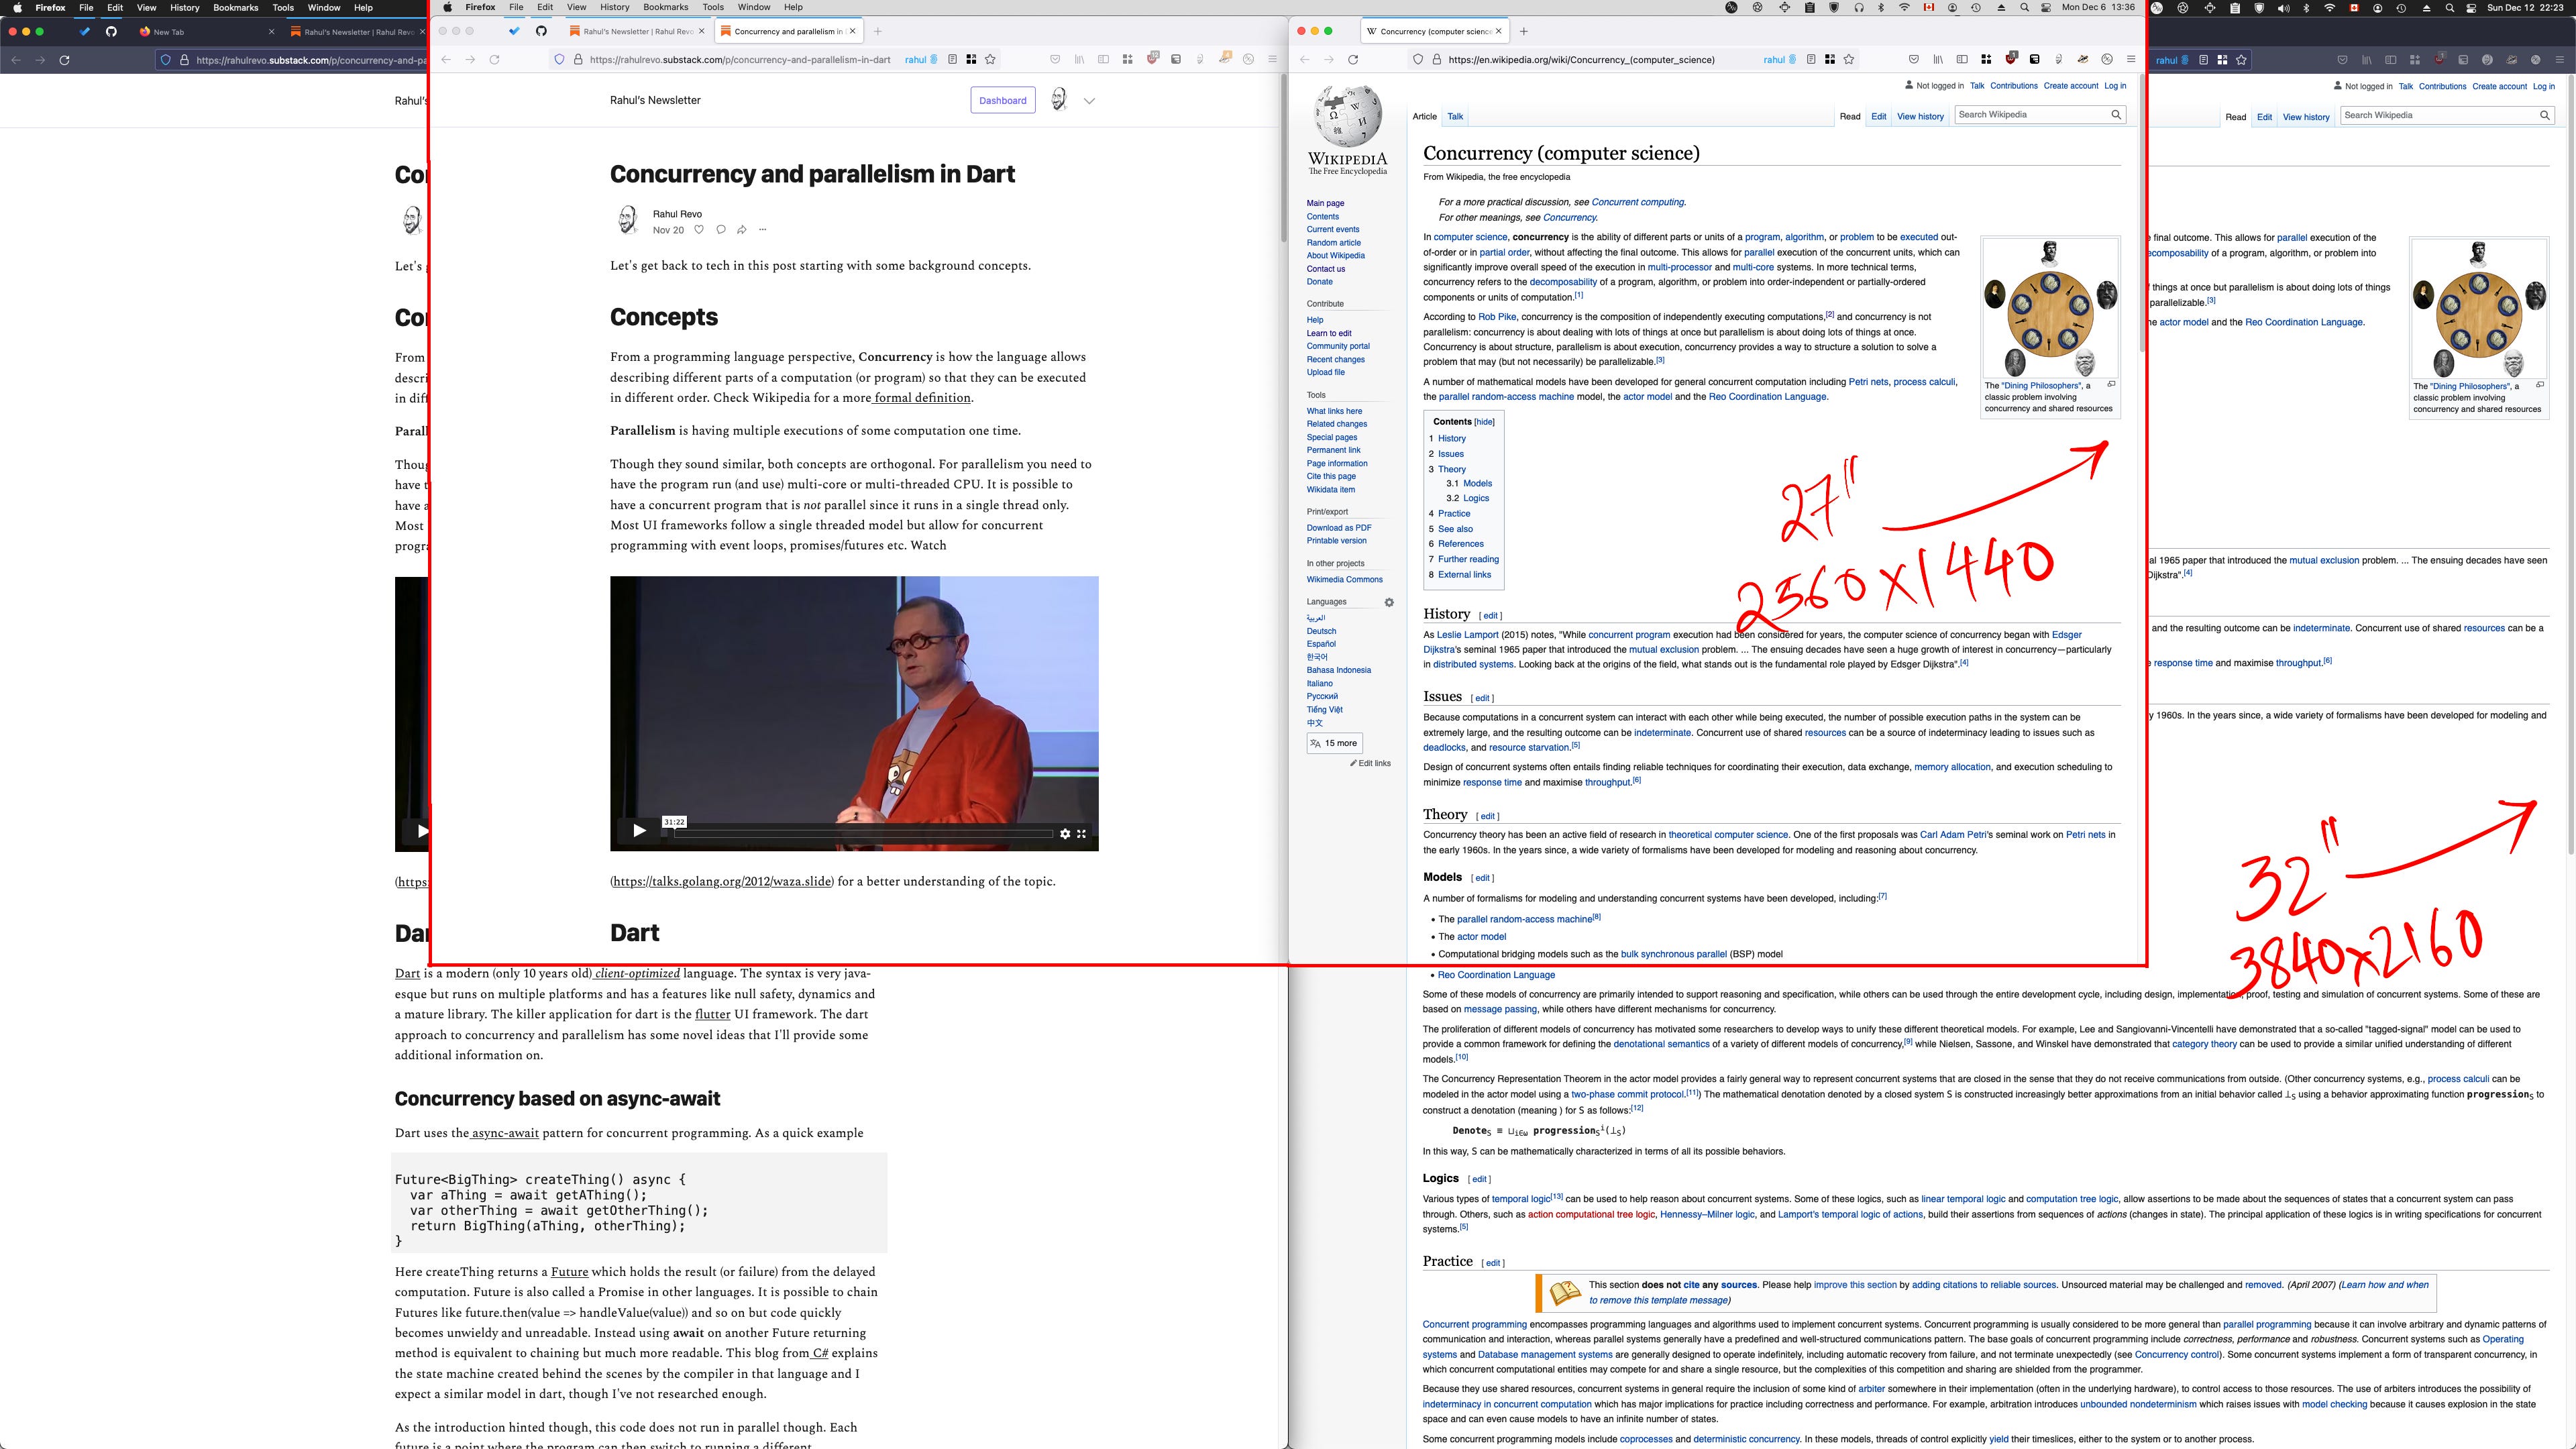Screen dimensions: 2576x1449
Task: Open the three-dot more options under the author
Action: click(762, 230)
